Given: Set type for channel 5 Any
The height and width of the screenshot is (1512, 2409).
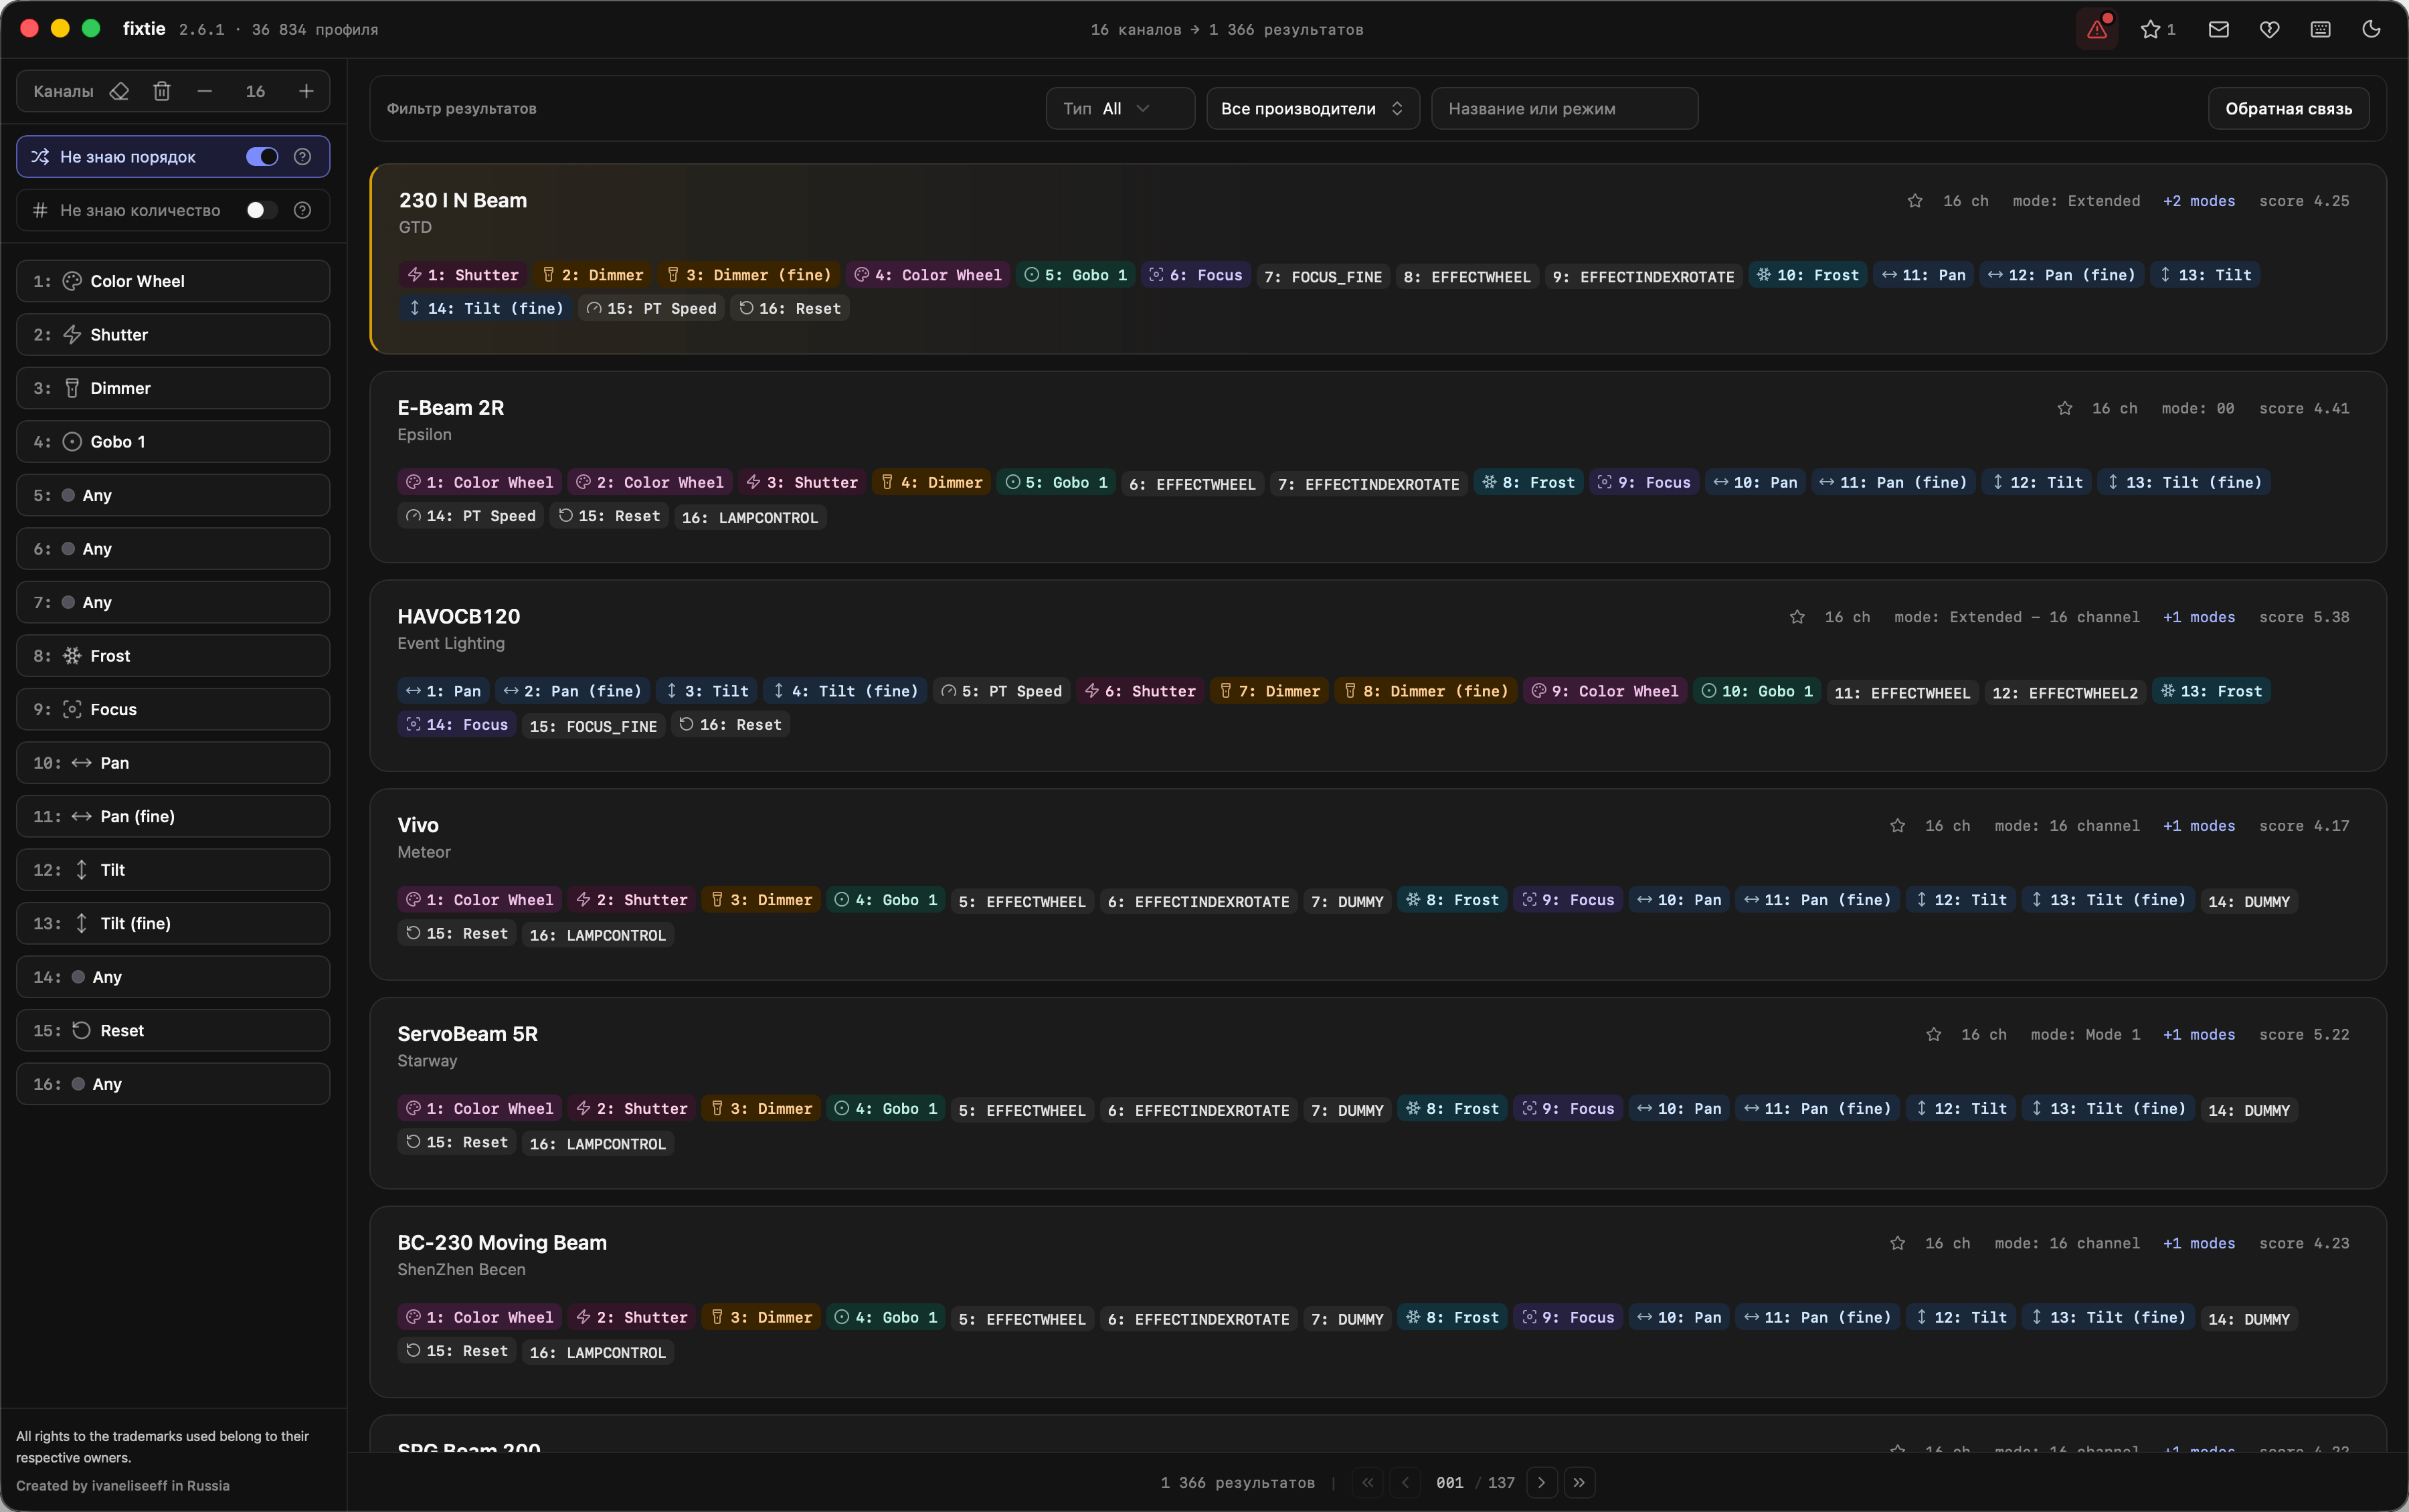Looking at the screenshot, I should tap(173, 495).
